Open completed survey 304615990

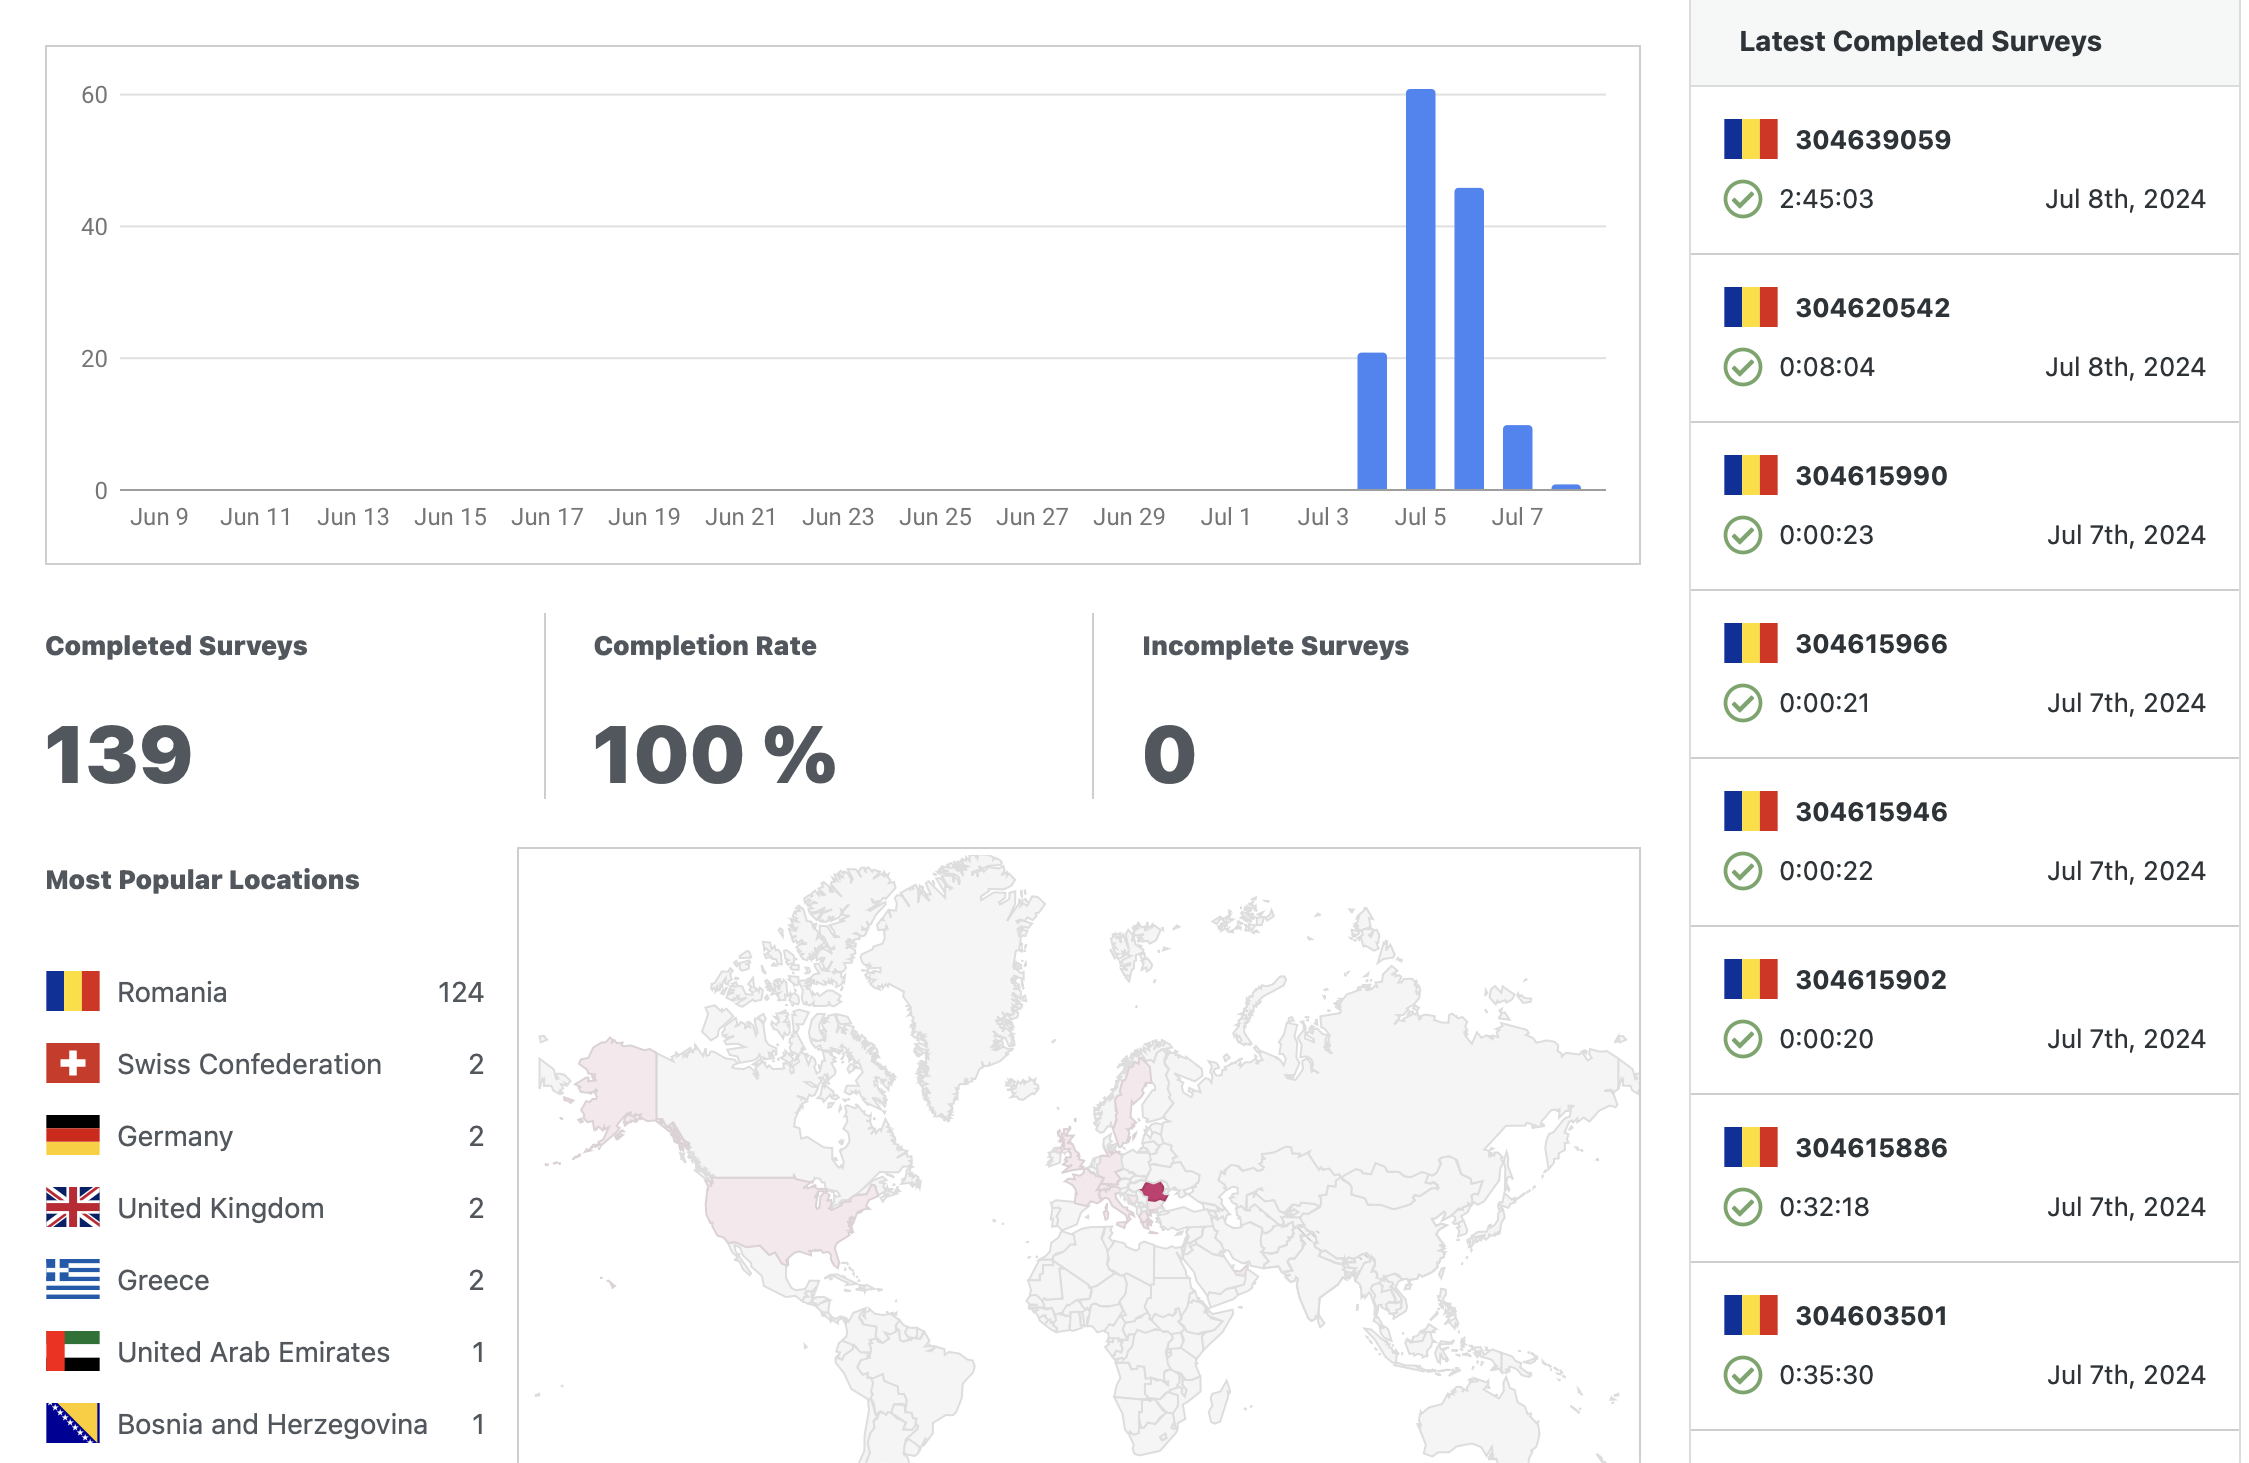[1870, 476]
